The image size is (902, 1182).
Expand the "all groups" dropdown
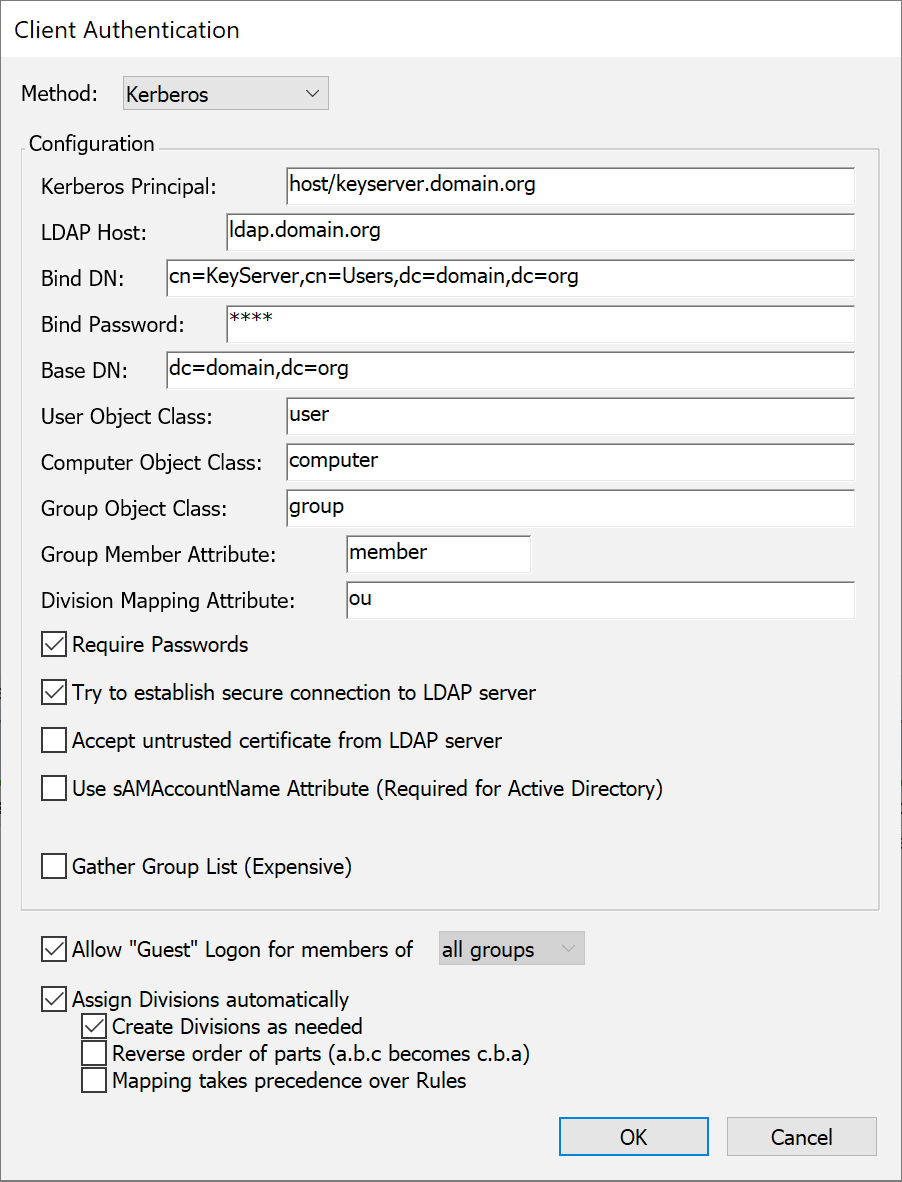pos(511,950)
